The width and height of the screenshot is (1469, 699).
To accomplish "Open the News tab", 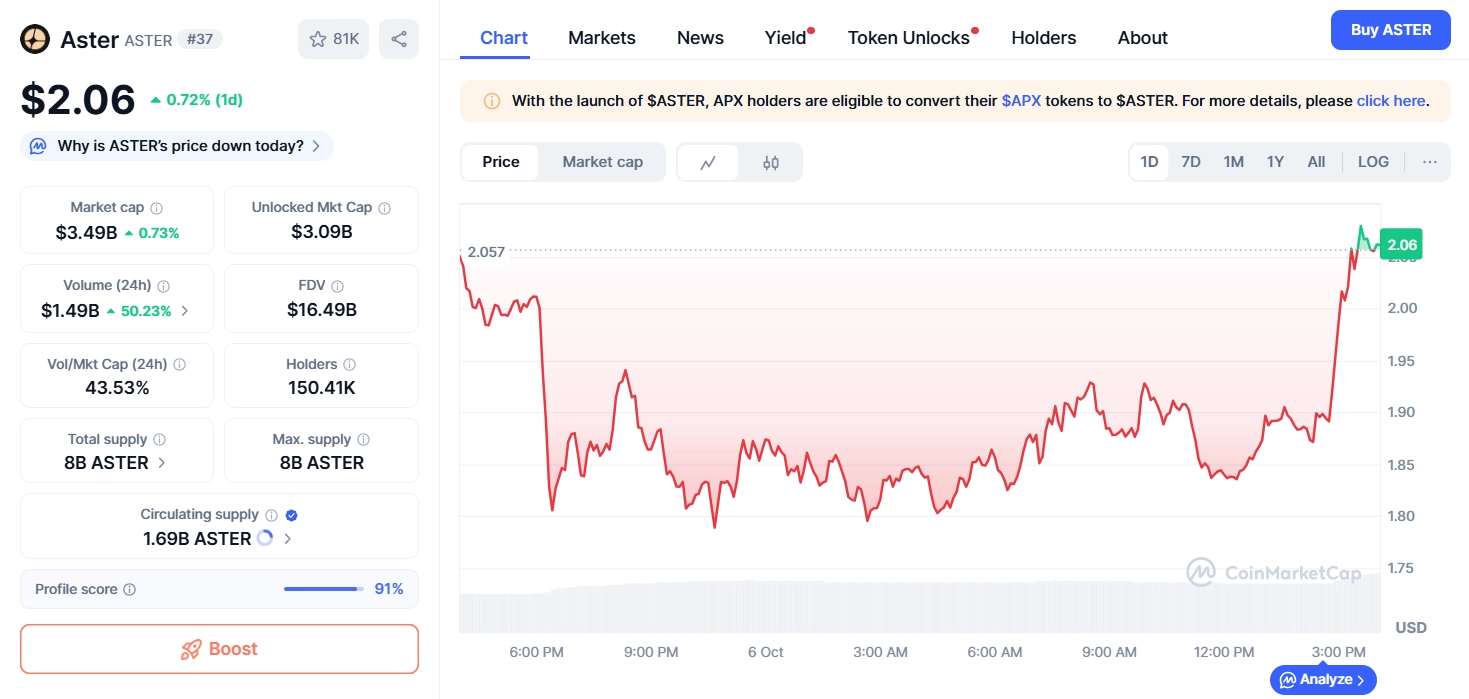I will click(699, 37).
